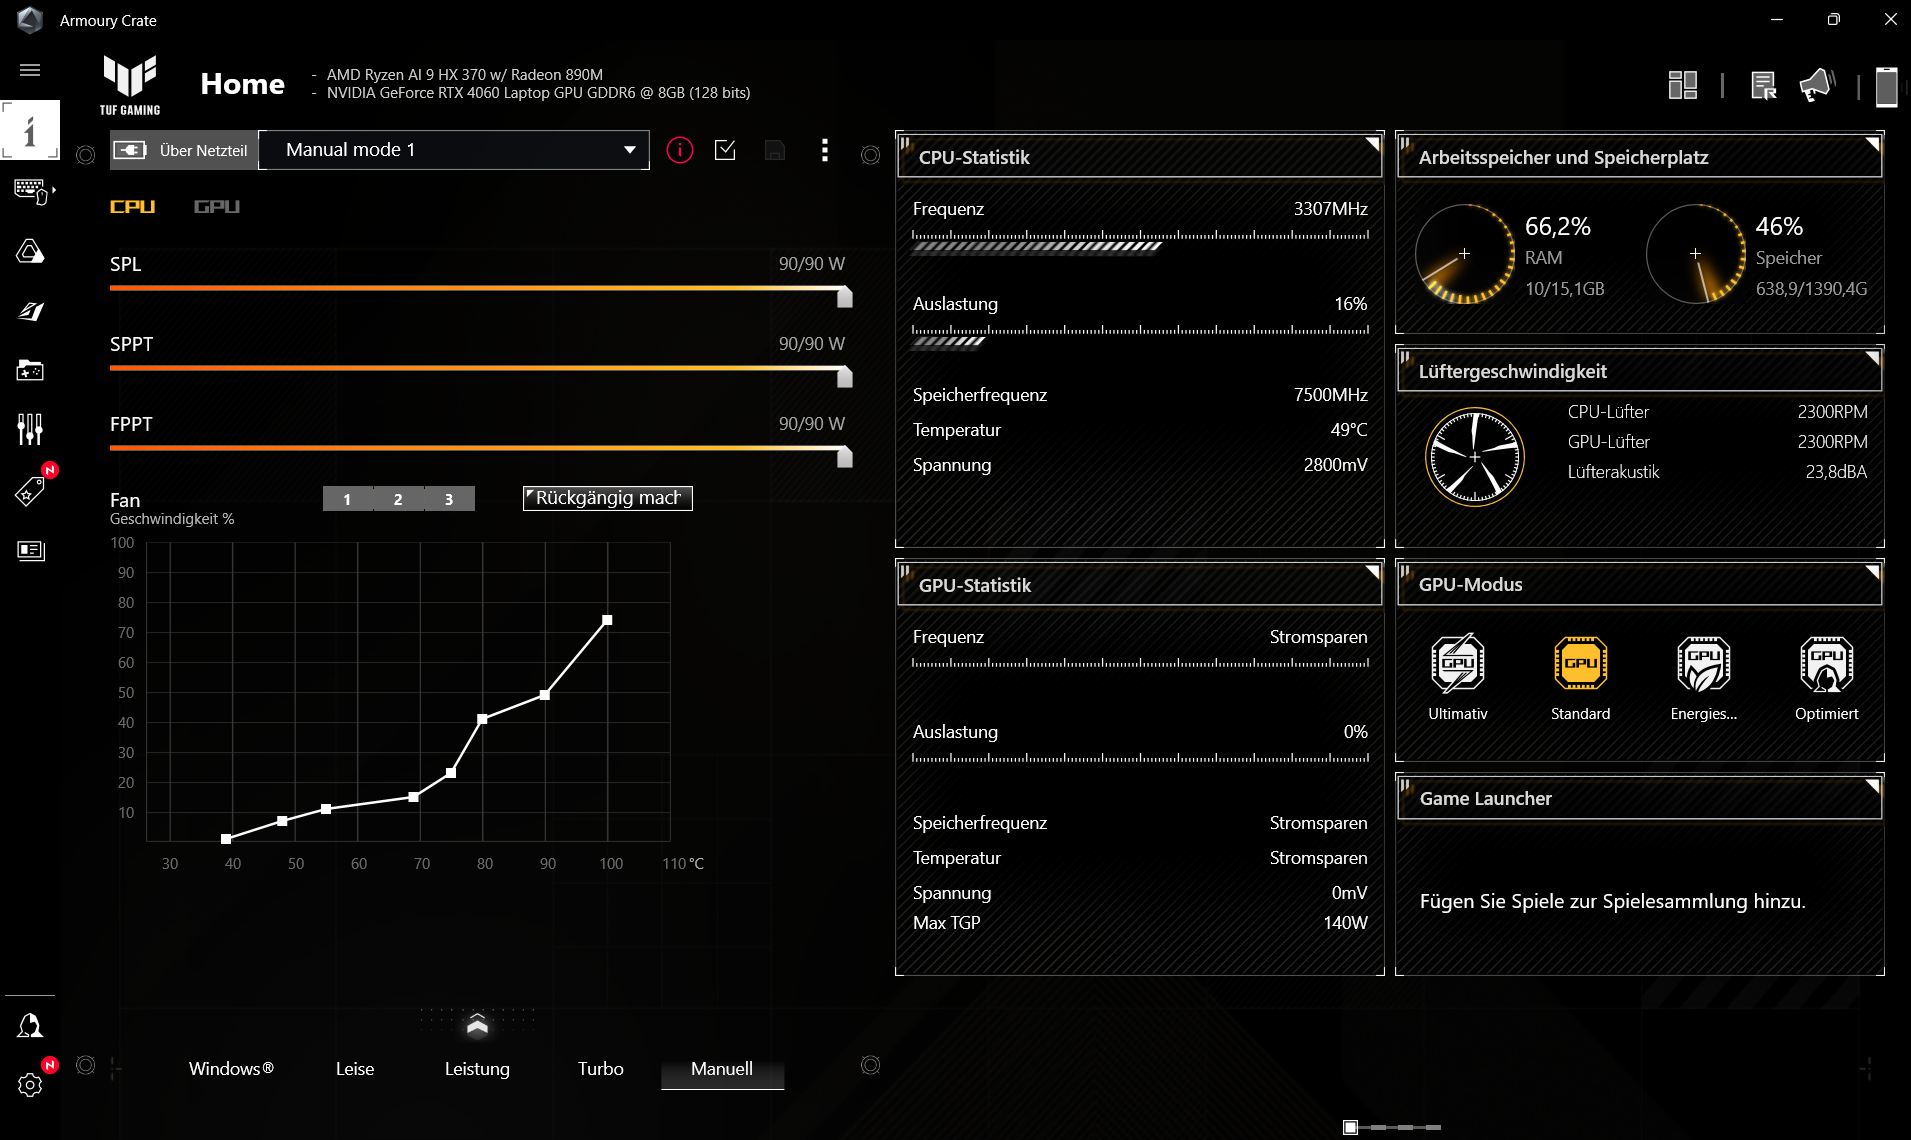Click the FPPT slider handle
This screenshot has height=1140, width=1911.
pyautogui.click(x=845, y=457)
